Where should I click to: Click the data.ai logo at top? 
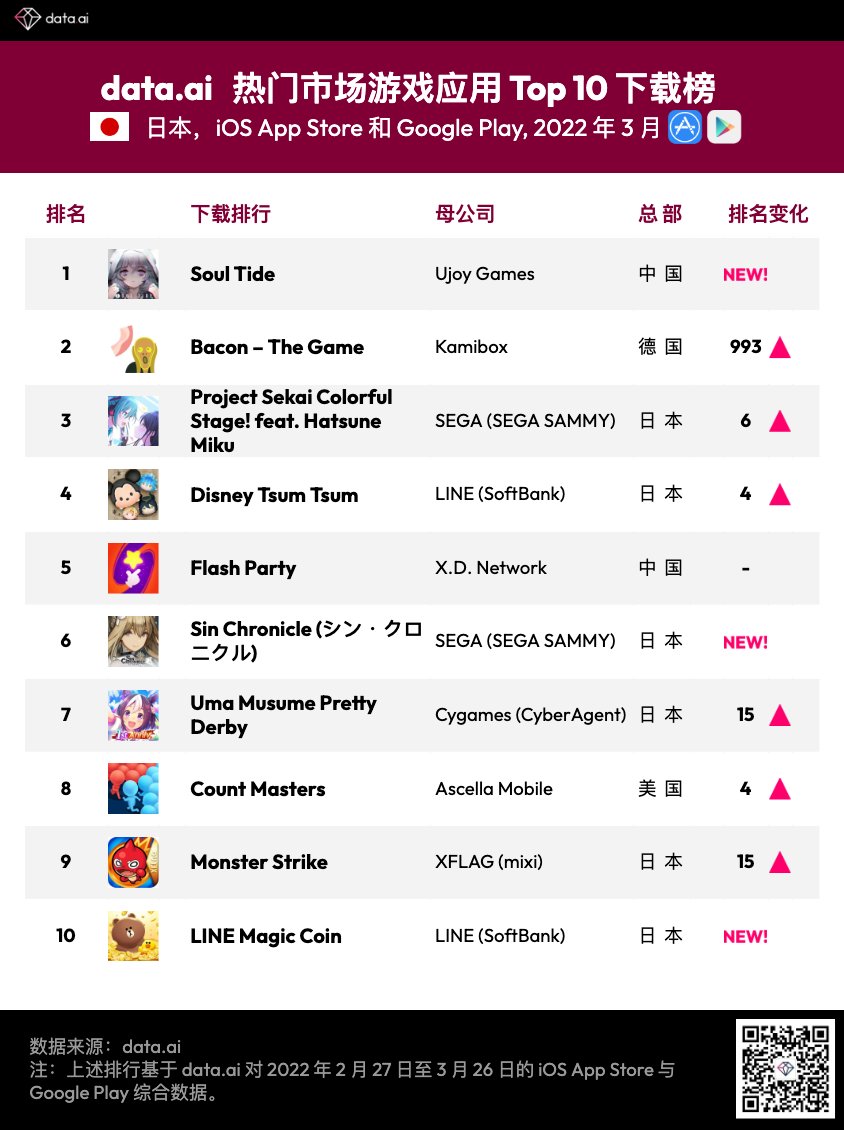coord(52,19)
